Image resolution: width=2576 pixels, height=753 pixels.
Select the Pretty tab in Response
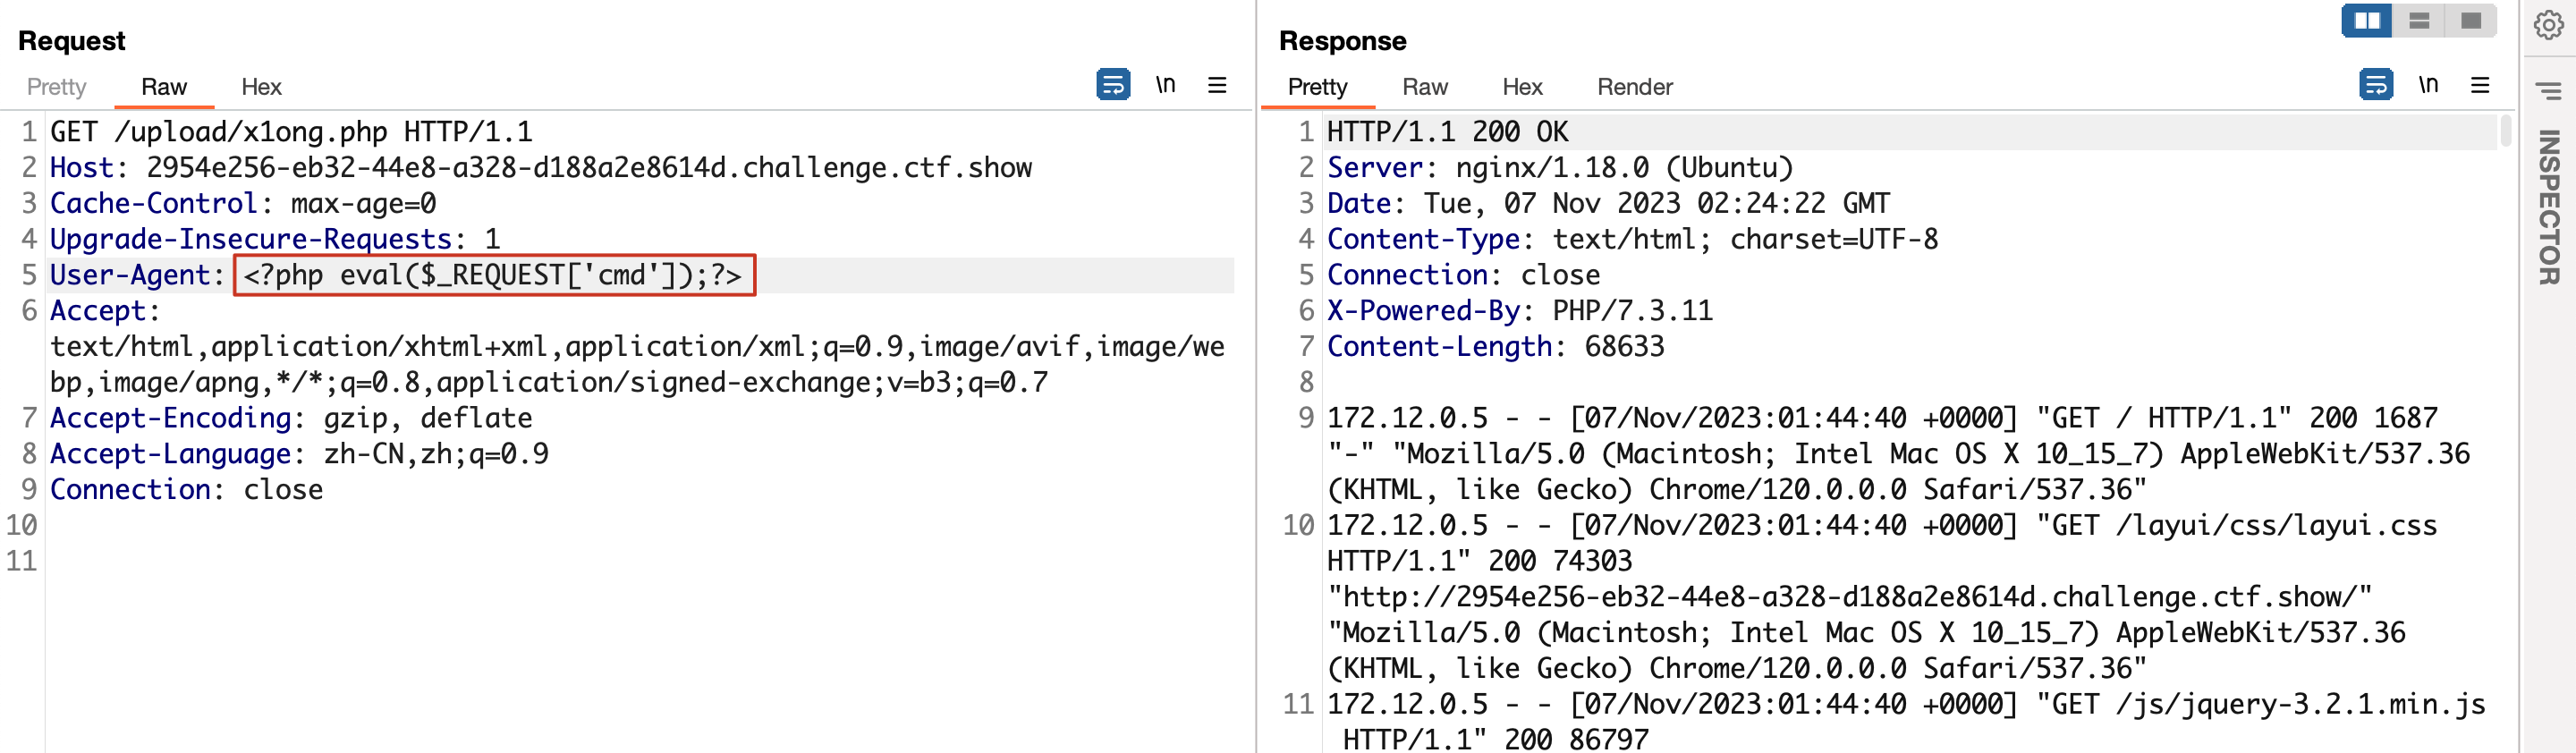1317,87
